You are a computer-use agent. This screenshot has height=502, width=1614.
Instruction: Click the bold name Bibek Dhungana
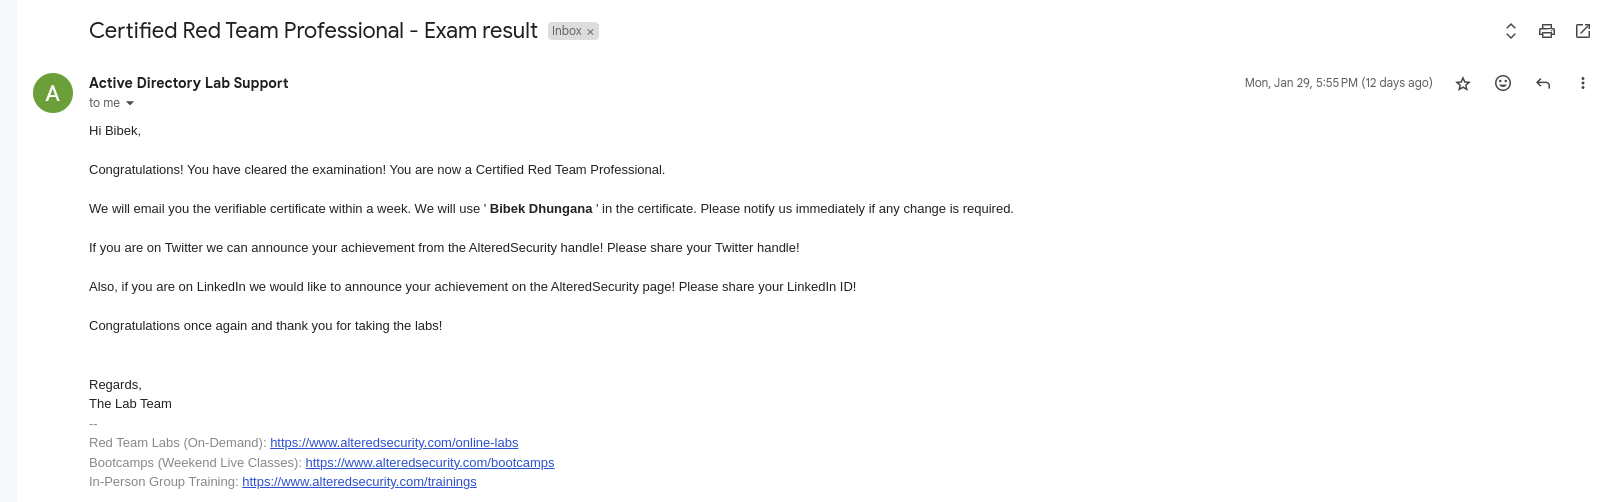(x=541, y=209)
